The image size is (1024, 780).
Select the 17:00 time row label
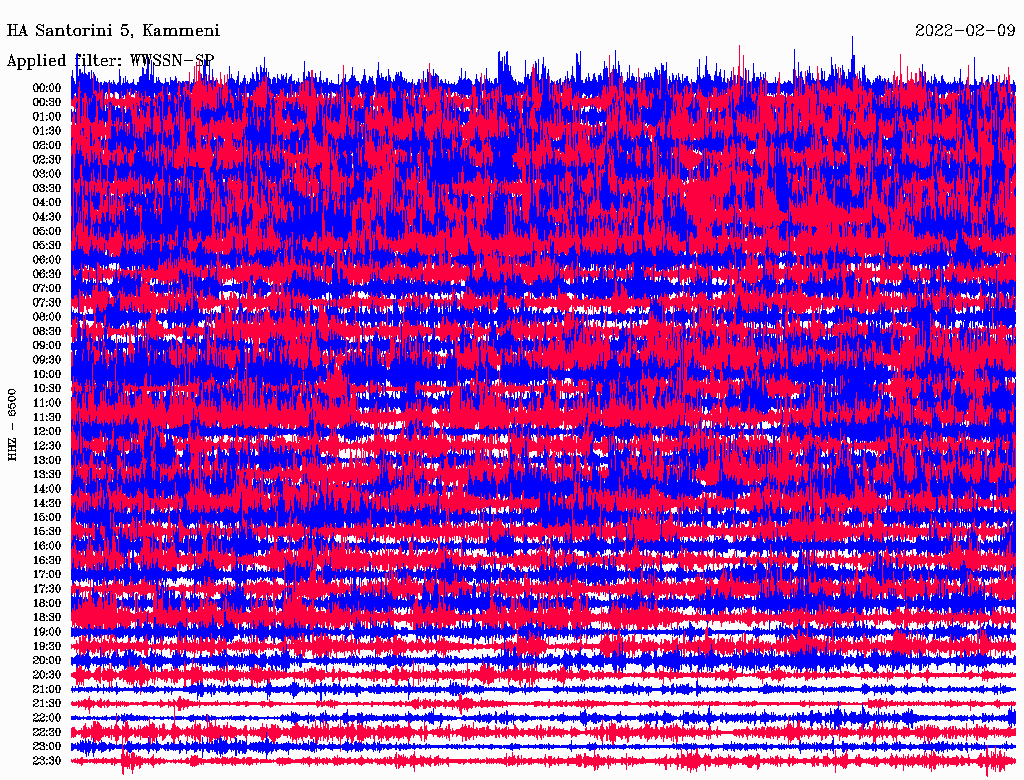pyautogui.click(x=47, y=575)
